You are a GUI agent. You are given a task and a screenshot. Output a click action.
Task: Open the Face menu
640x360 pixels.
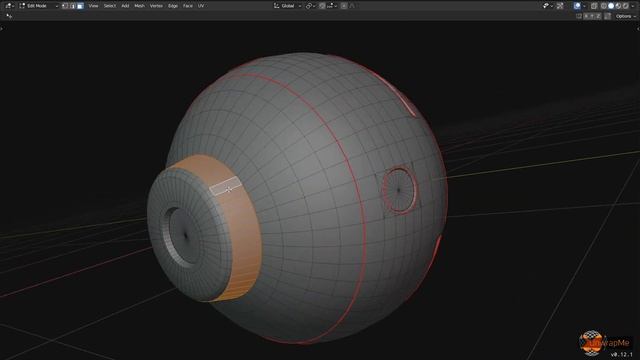click(188, 6)
